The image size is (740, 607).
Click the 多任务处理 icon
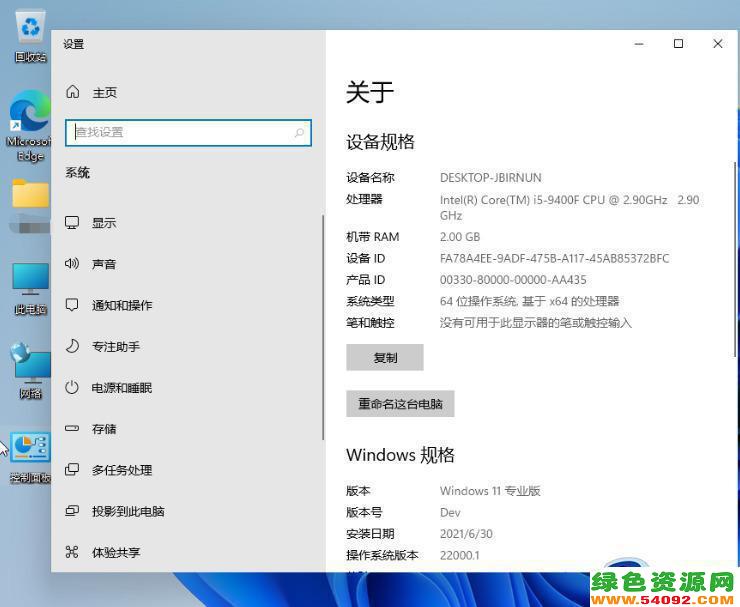click(x=72, y=470)
